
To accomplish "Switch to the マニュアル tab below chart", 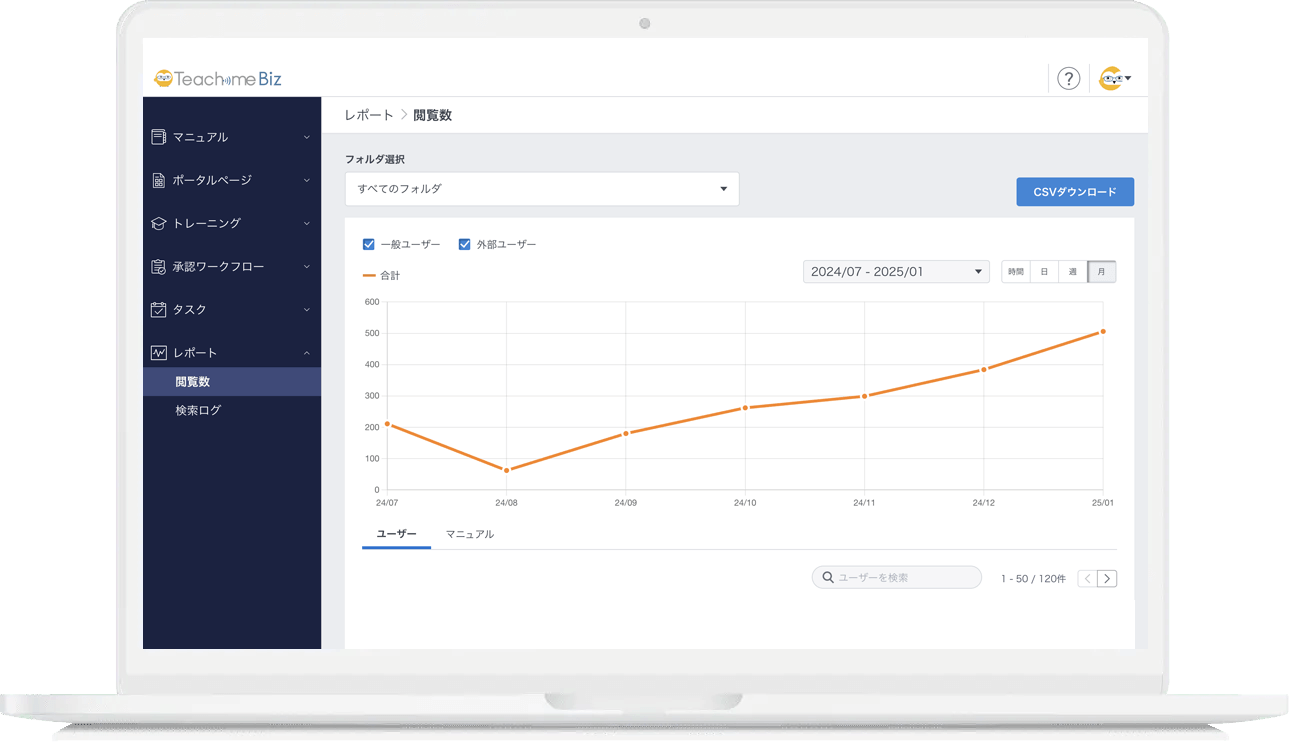I will coord(469,534).
